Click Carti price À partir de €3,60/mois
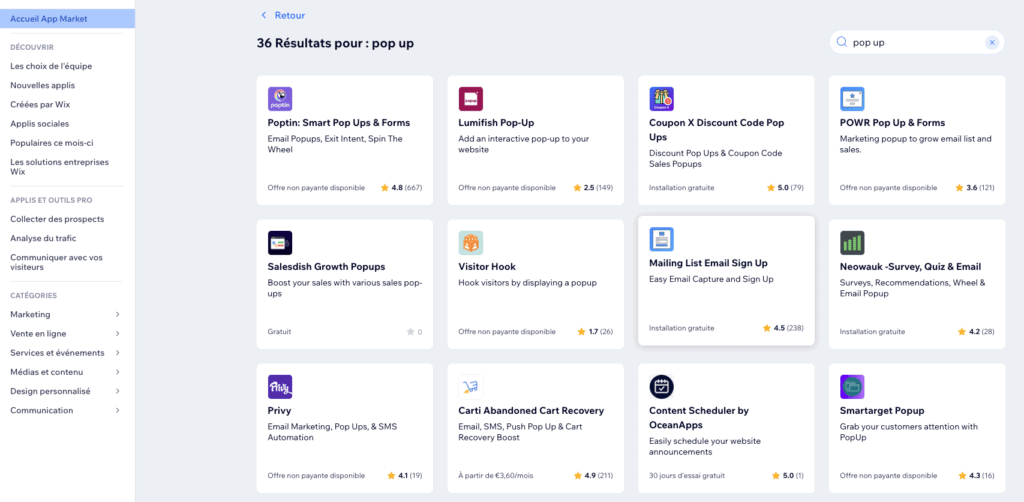Image resolution: width=1024 pixels, height=502 pixels. tap(496, 475)
